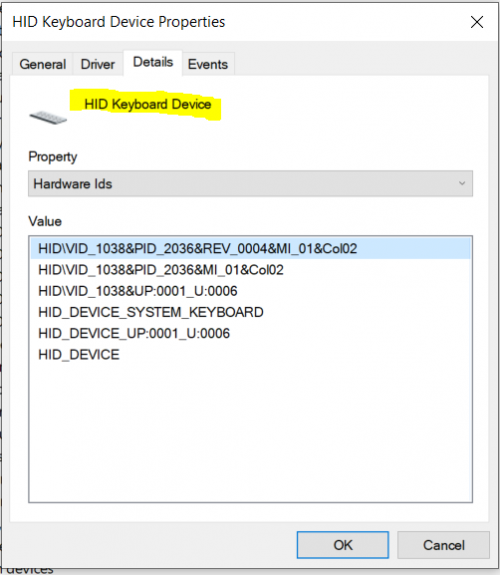Select the HID_DEVICE_UP:0001_U:0006 value

pos(134,334)
